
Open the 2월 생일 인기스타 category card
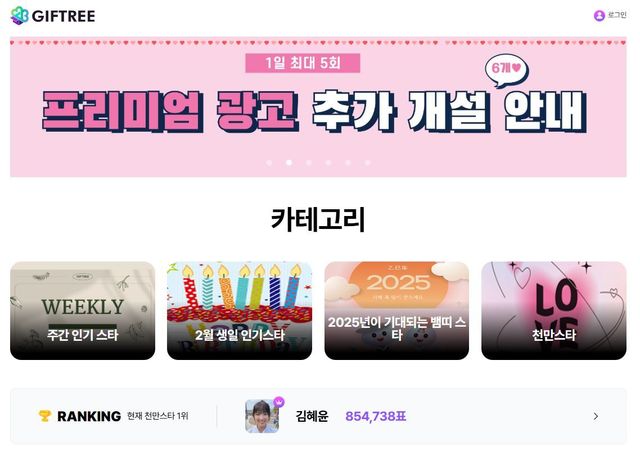[240, 311]
